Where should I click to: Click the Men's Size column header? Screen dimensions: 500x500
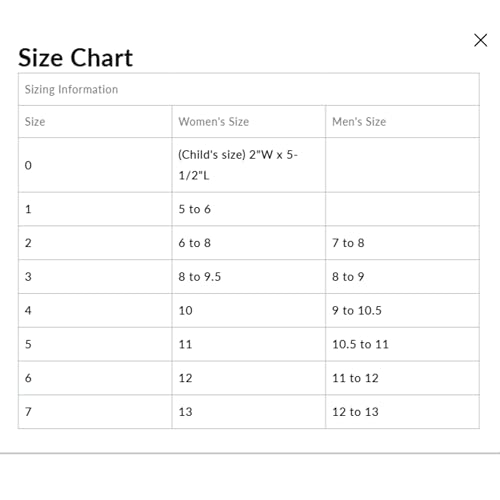402,122
